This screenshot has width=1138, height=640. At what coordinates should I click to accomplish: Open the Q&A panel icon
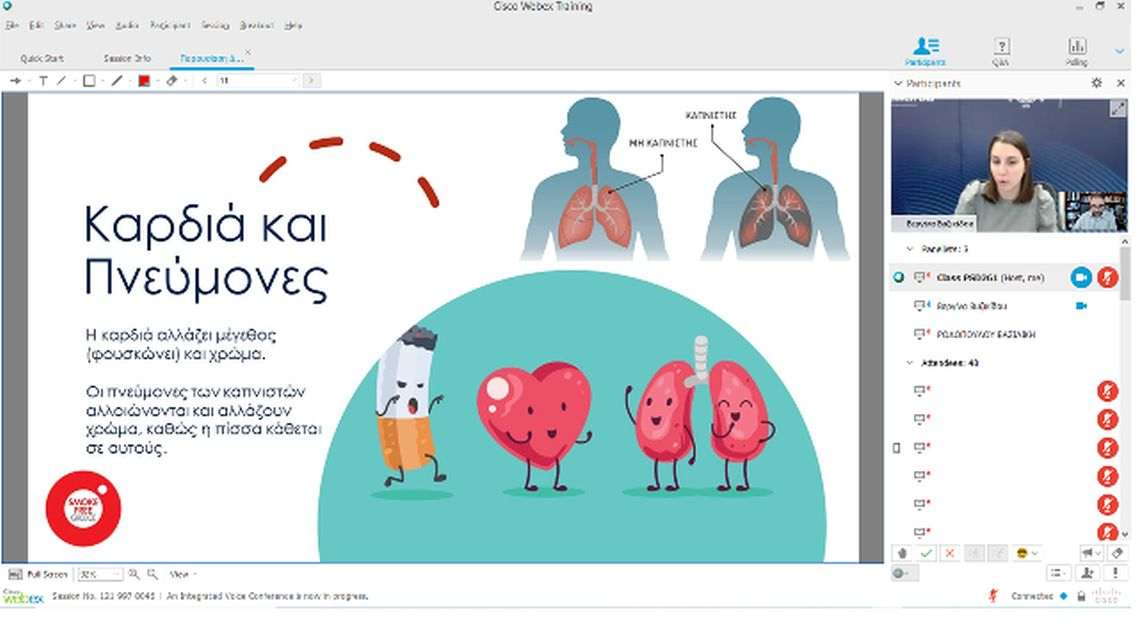tap(1002, 52)
